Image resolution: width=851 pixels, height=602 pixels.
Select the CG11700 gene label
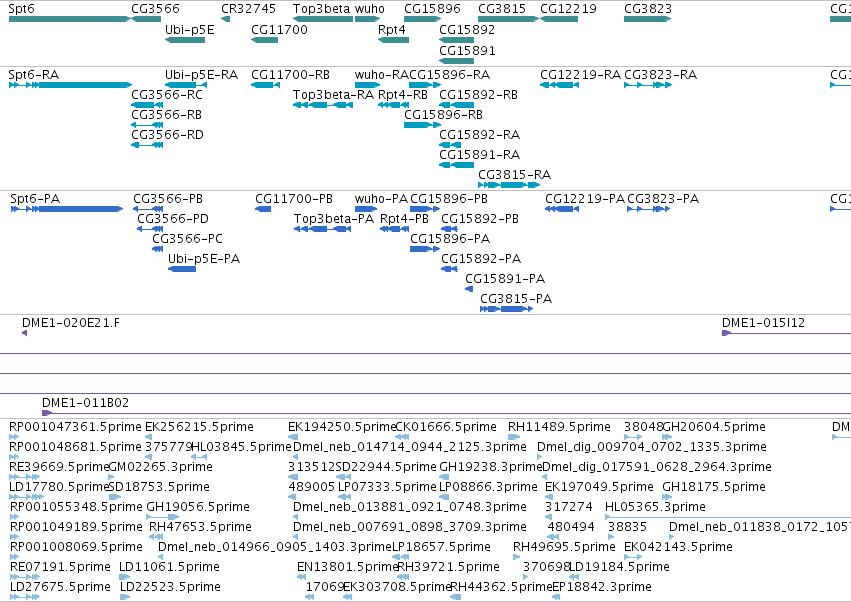point(279,29)
